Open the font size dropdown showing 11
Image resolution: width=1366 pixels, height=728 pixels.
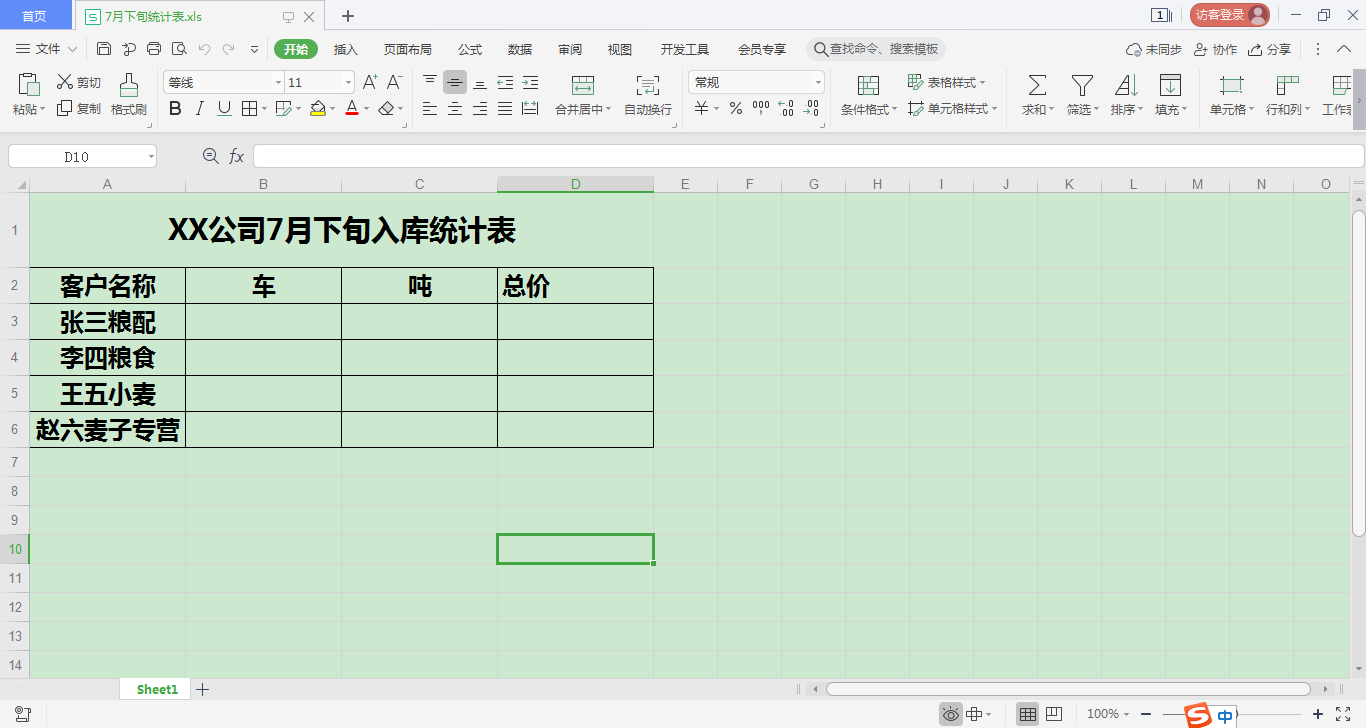point(348,82)
